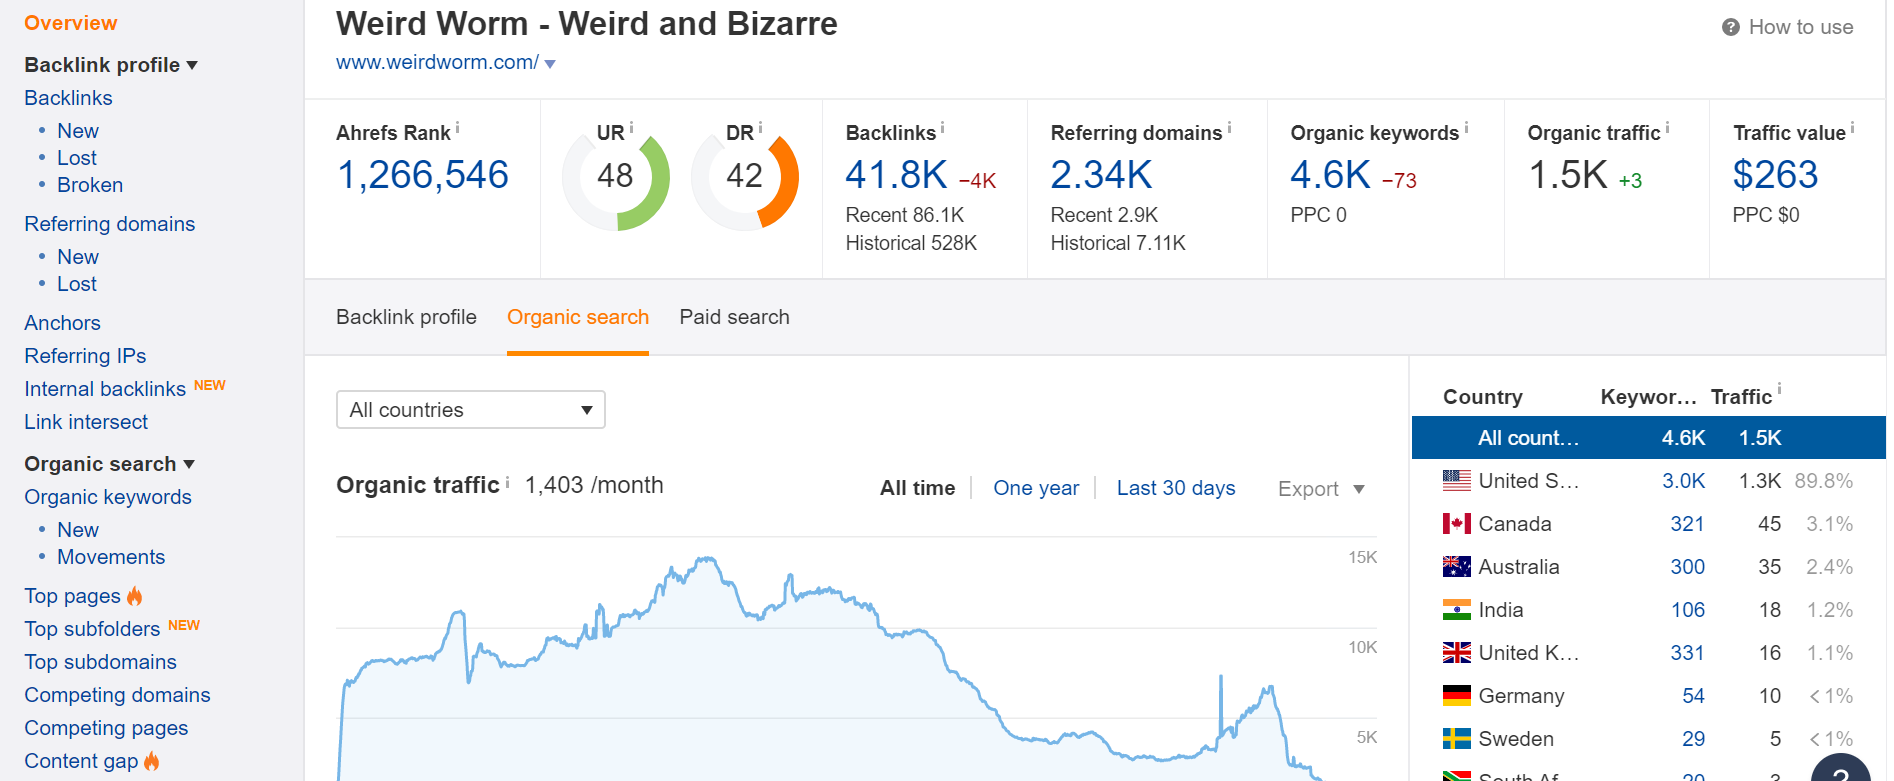Viewport: 1894px width, 781px height.
Task: Open the Movements sidebar link
Action: tap(111, 557)
